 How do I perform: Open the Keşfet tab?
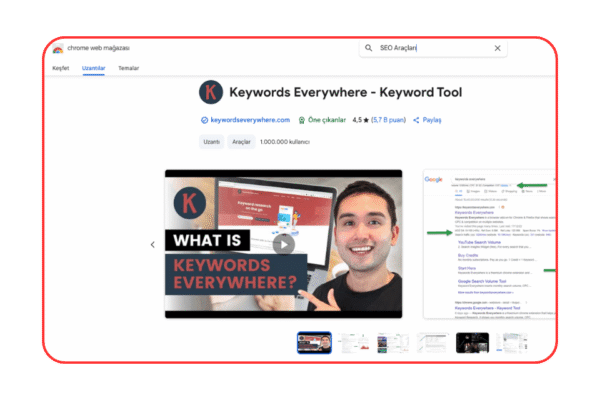61,68
